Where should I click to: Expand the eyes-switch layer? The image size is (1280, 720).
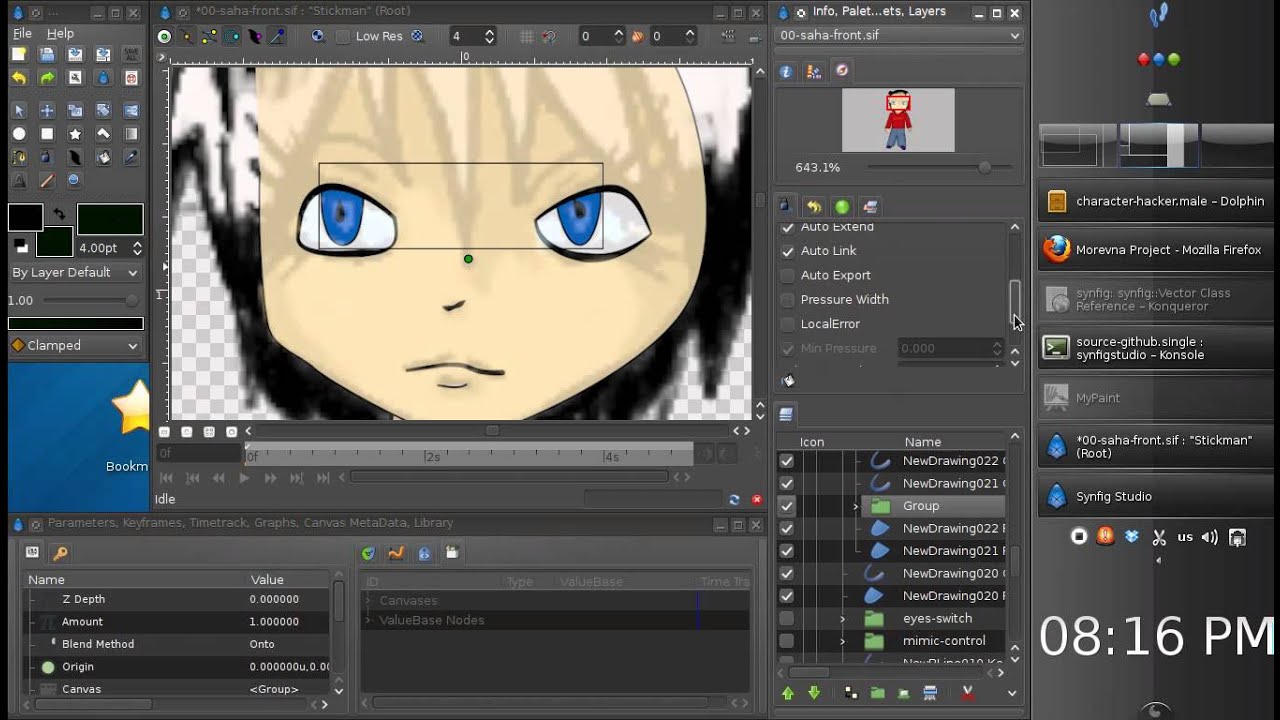click(x=842, y=619)
